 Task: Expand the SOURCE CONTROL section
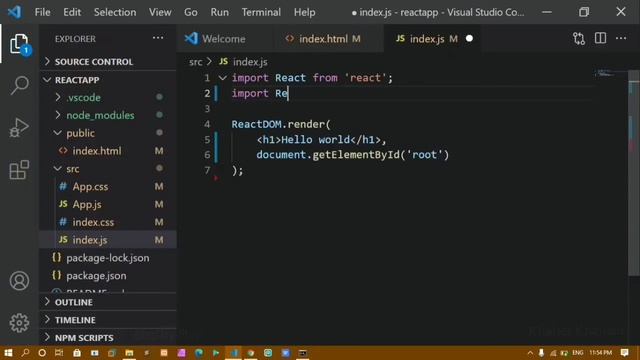pyautogui.click(x=108, y=62)
